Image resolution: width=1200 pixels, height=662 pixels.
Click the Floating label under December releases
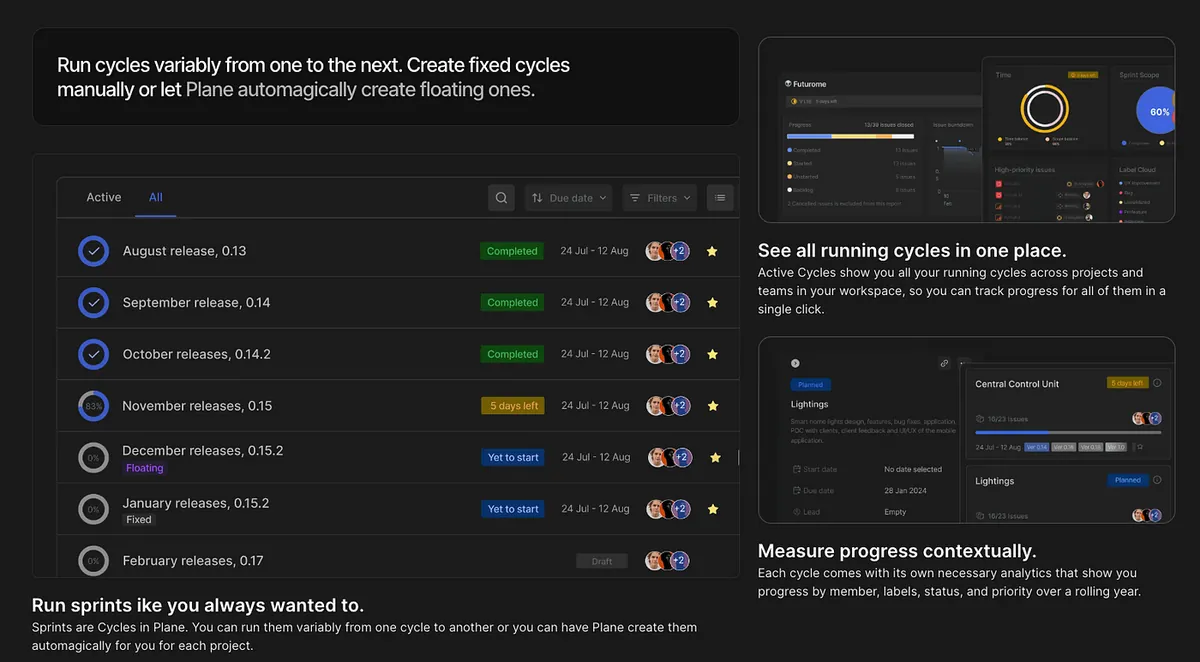145,468
